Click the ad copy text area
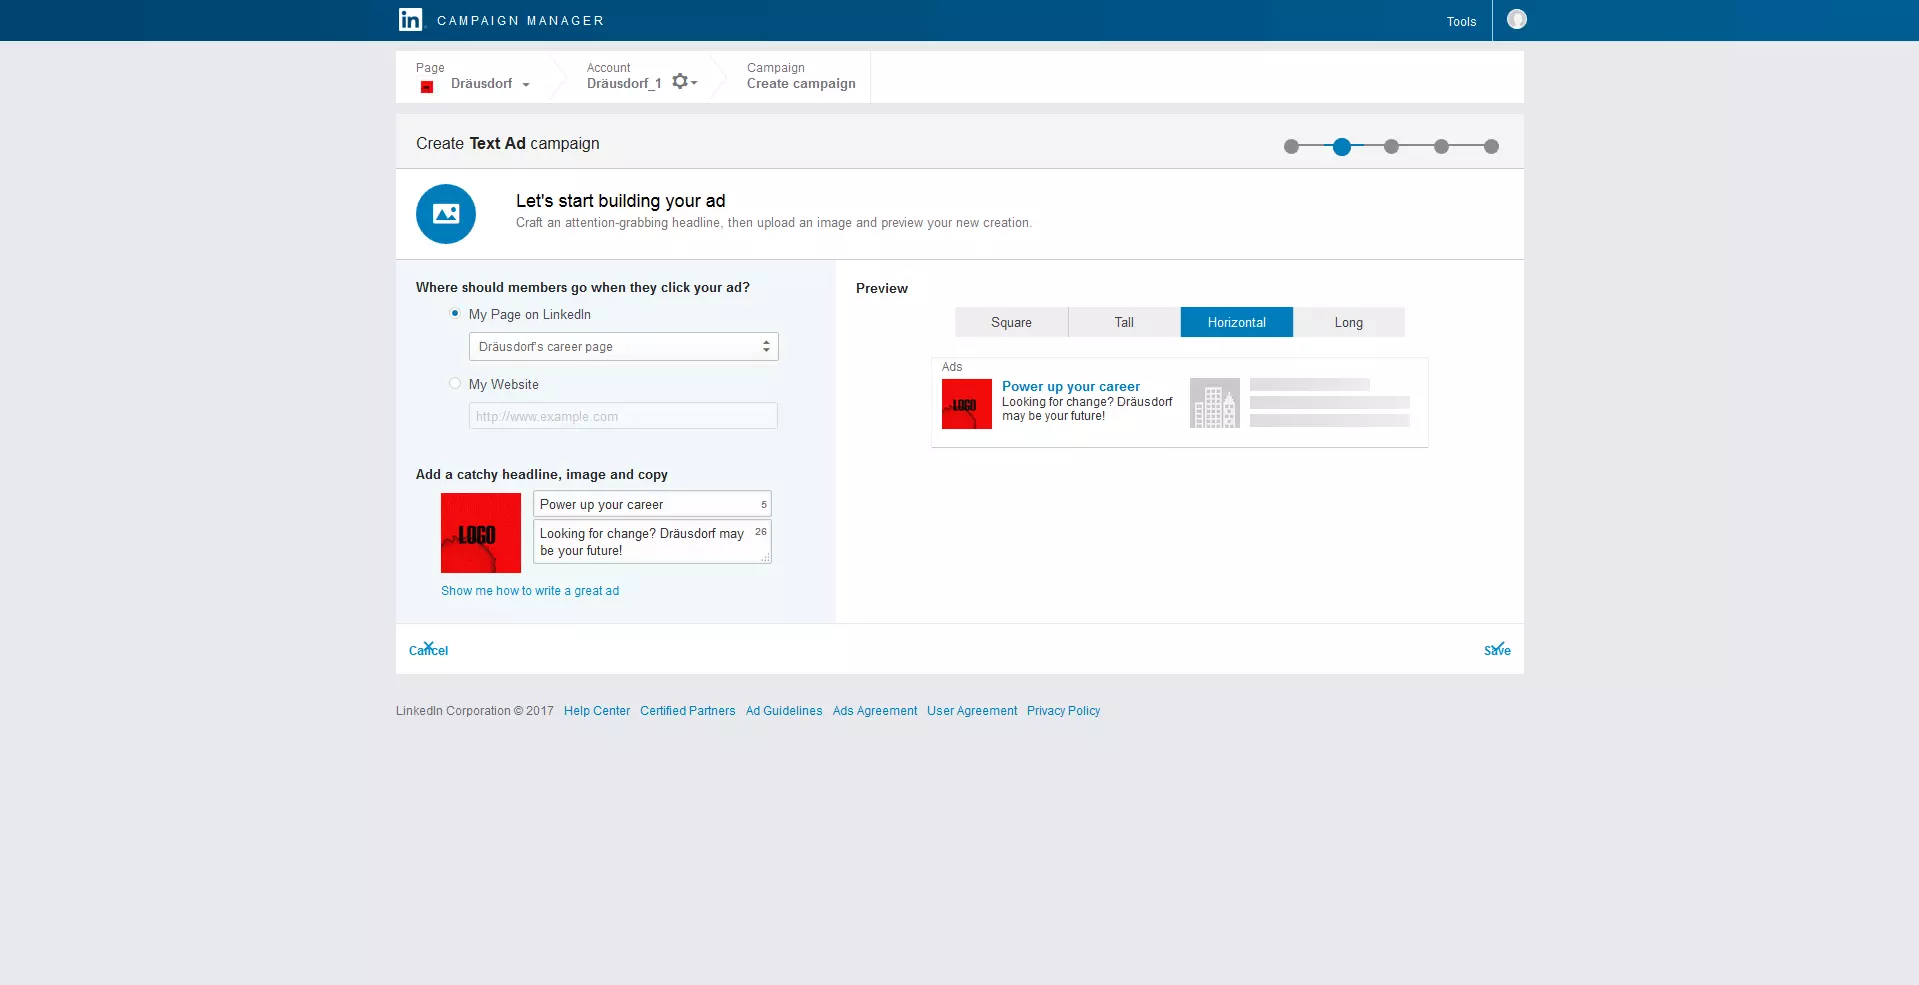 click(652, 542)
